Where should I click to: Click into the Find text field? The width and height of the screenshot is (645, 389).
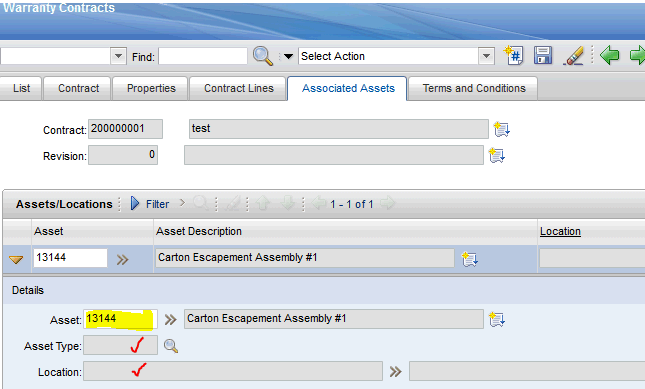(203, 56)
